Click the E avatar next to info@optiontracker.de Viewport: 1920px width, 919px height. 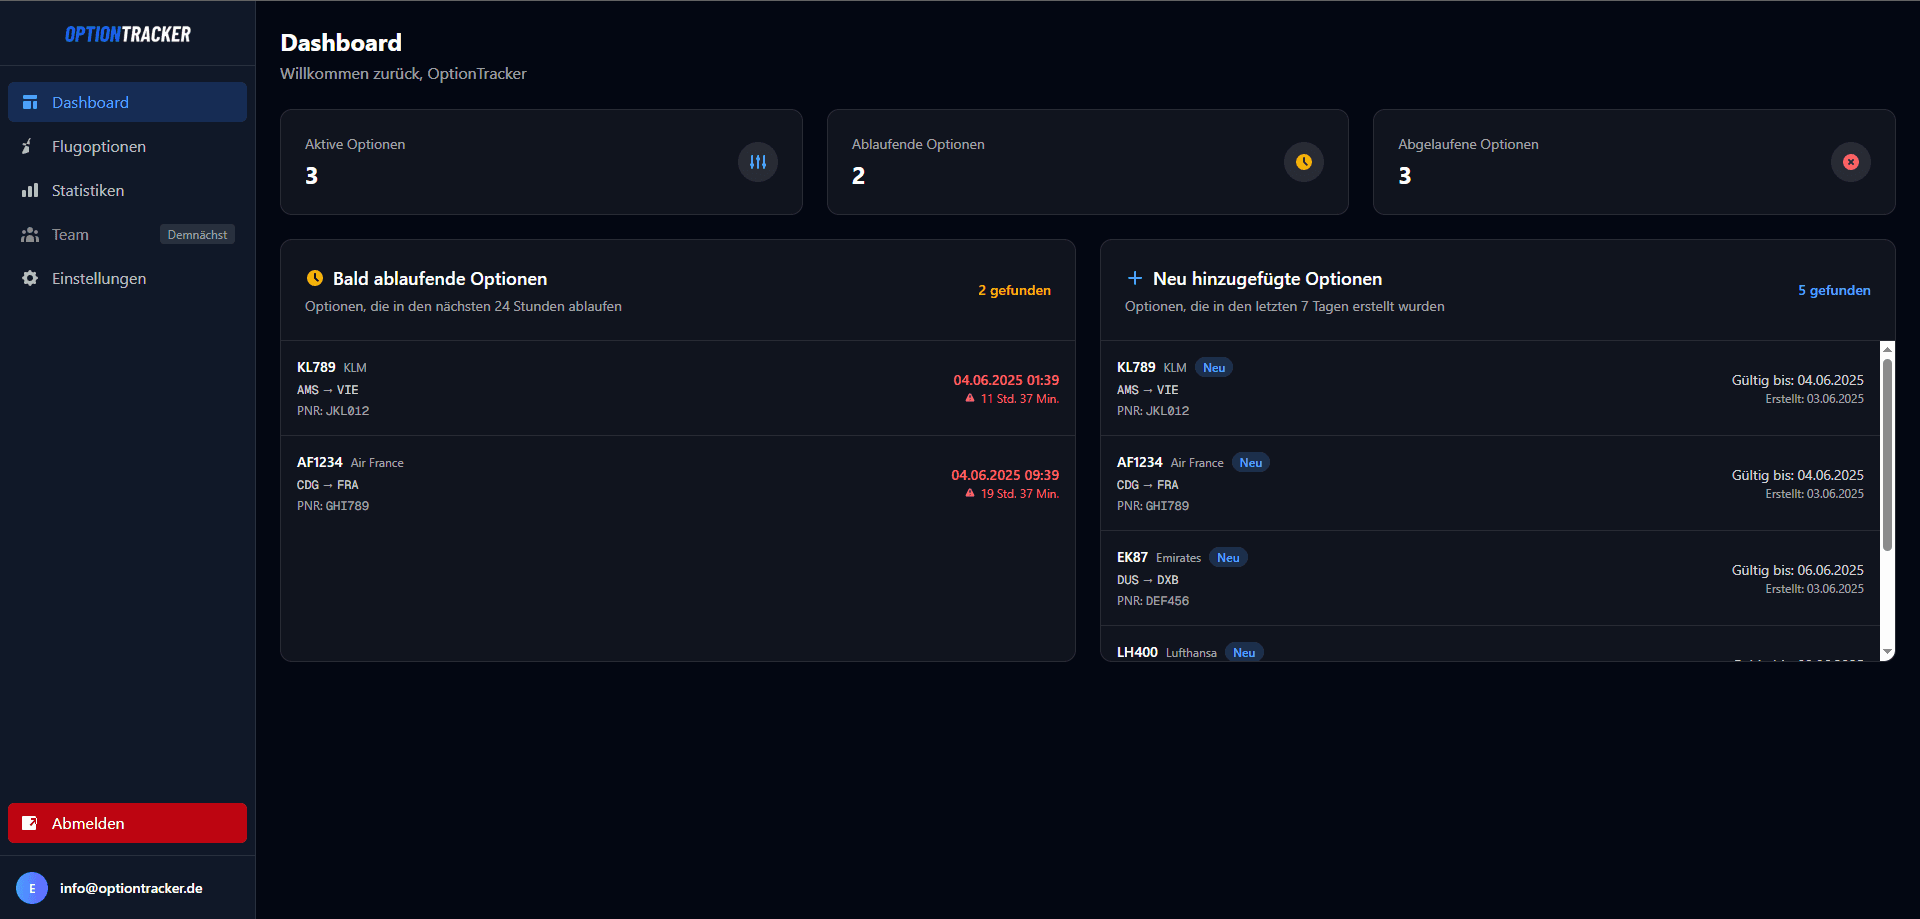[x=31, y=887]
